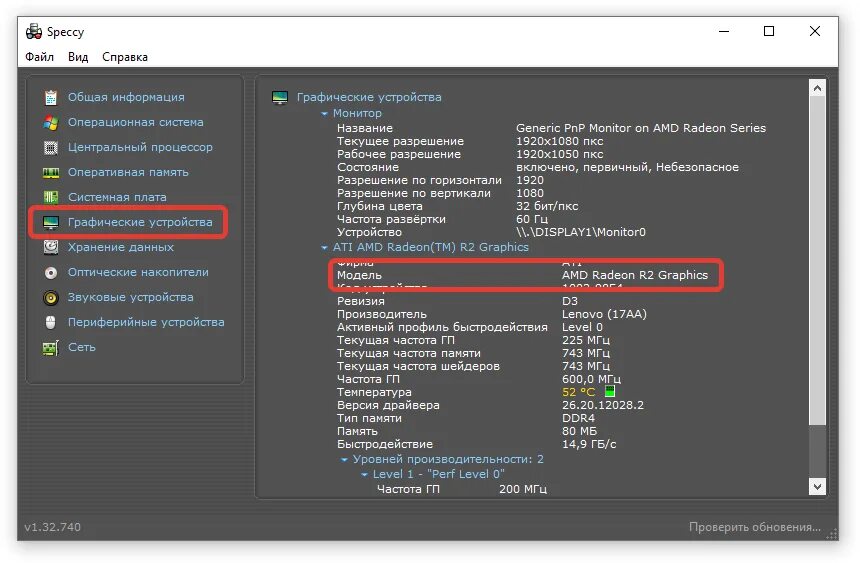Click monitor icon beside Графические устройства heading
This screenshot has width=860, height=563.
point(280,98)
